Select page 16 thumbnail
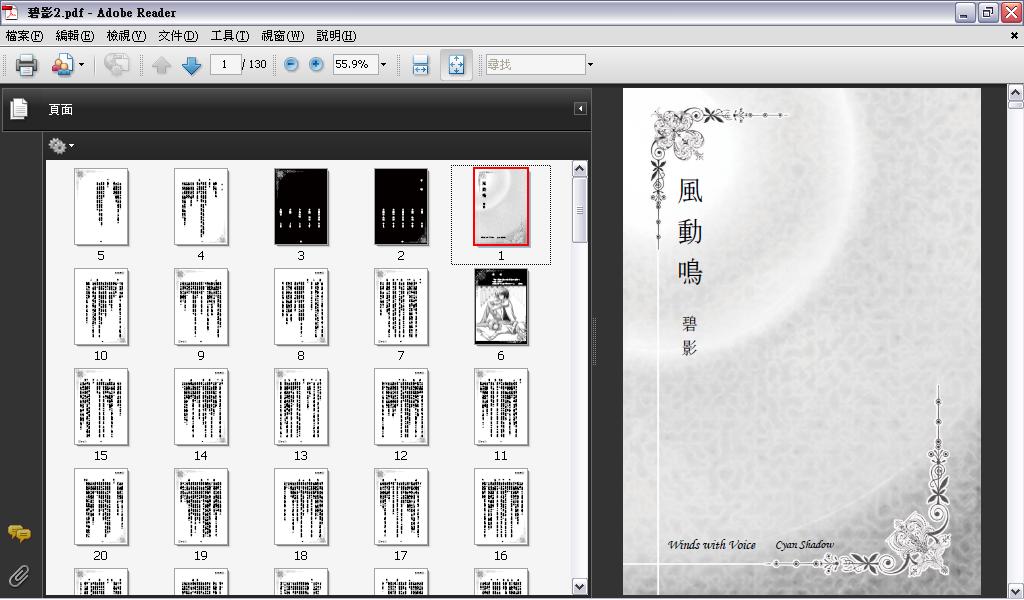Image resolution: width=1024 pixels, height=600 pixels. [501, 507]
